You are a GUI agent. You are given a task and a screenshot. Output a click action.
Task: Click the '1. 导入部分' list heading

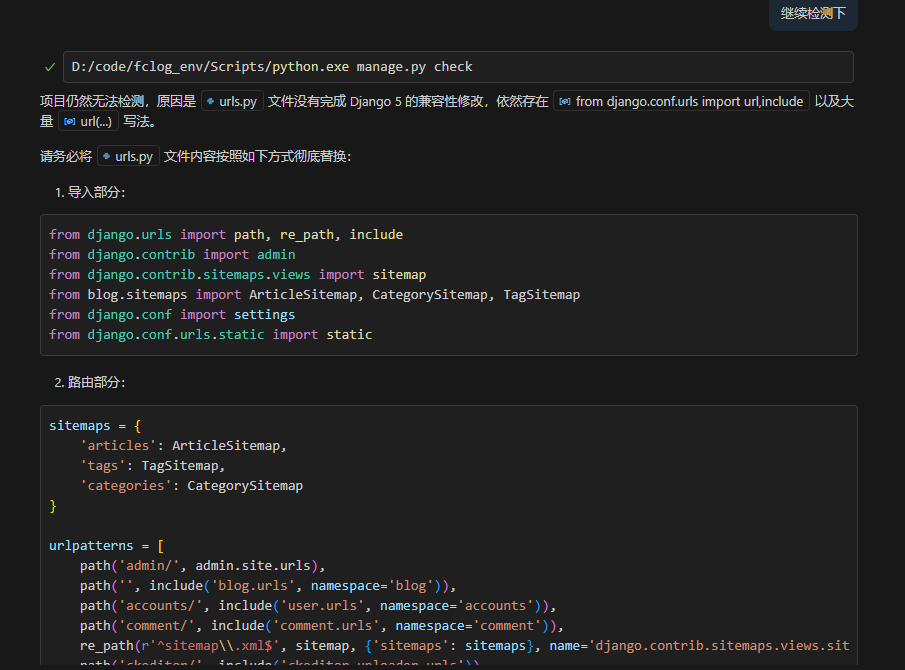(90, 192)
